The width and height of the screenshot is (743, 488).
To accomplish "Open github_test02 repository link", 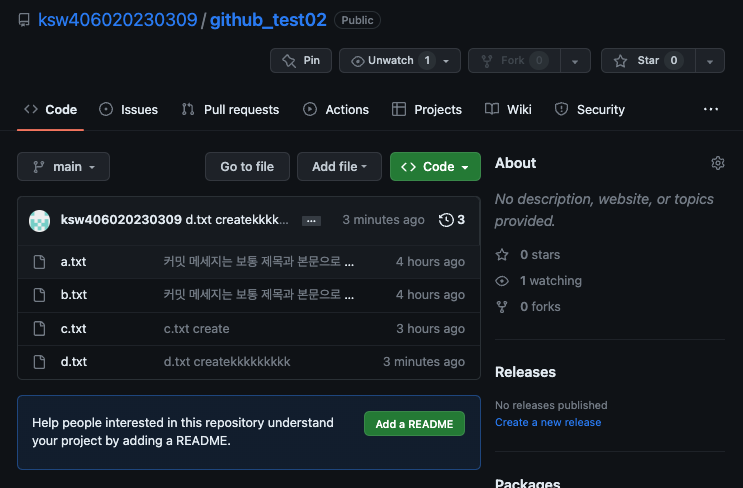I will pyautogui.click(x=268, y=20).
